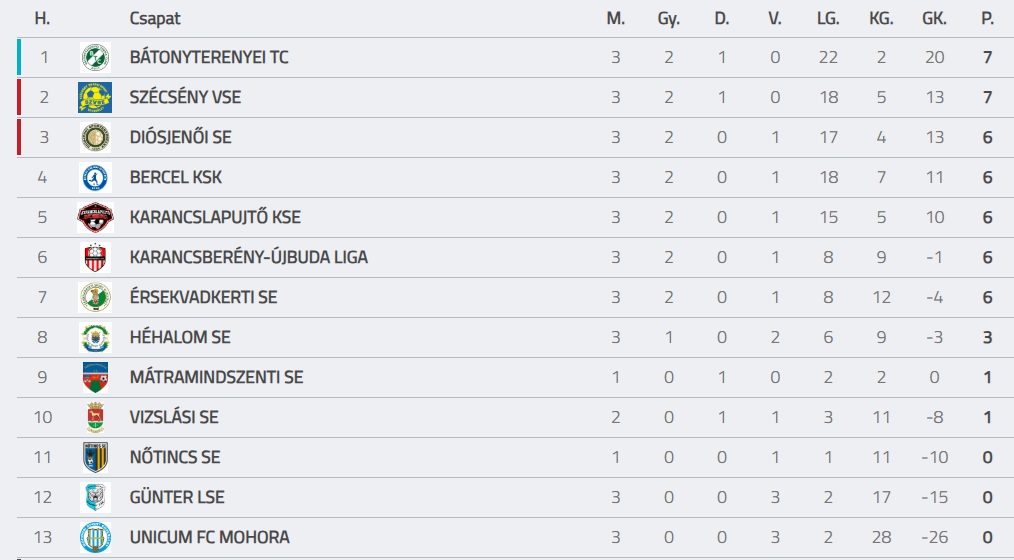Select the Héhalom SE club emblem

pyautogui.click(x=95, y=338)
